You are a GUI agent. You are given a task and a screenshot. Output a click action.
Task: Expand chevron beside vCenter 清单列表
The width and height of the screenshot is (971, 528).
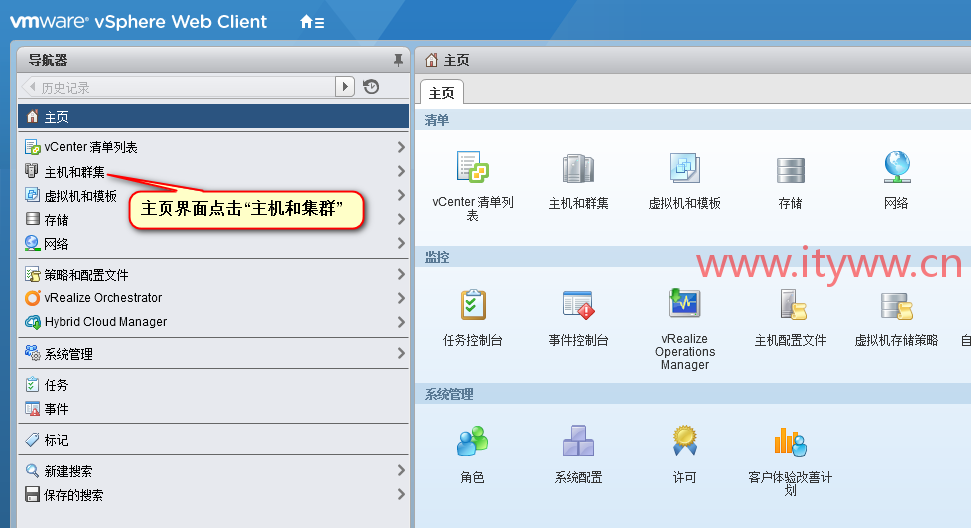[x=401, y=147]
